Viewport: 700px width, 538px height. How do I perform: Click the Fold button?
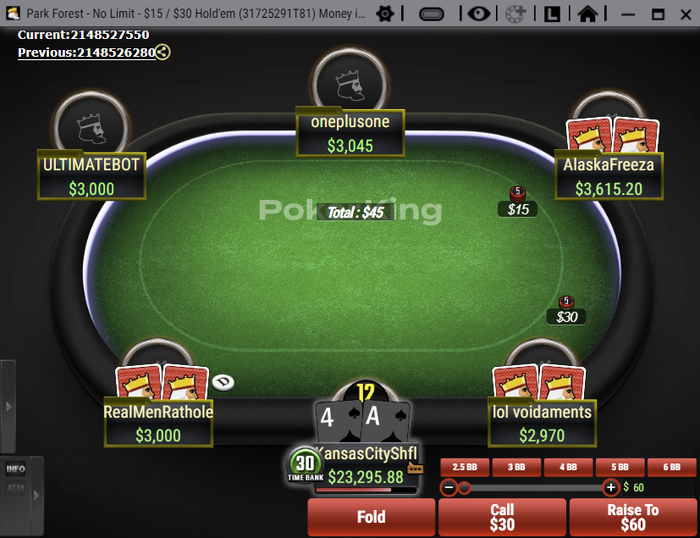371,517
